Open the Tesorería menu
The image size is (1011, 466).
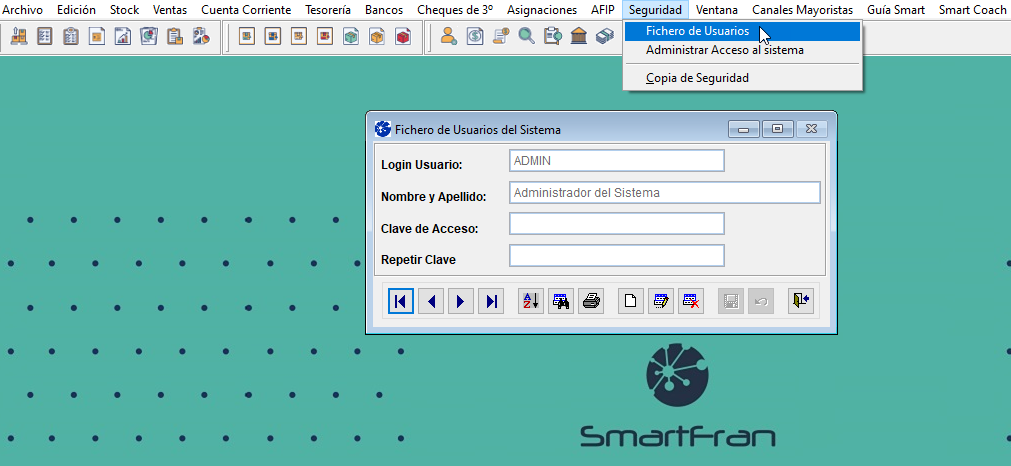click(x=328, y=10)
